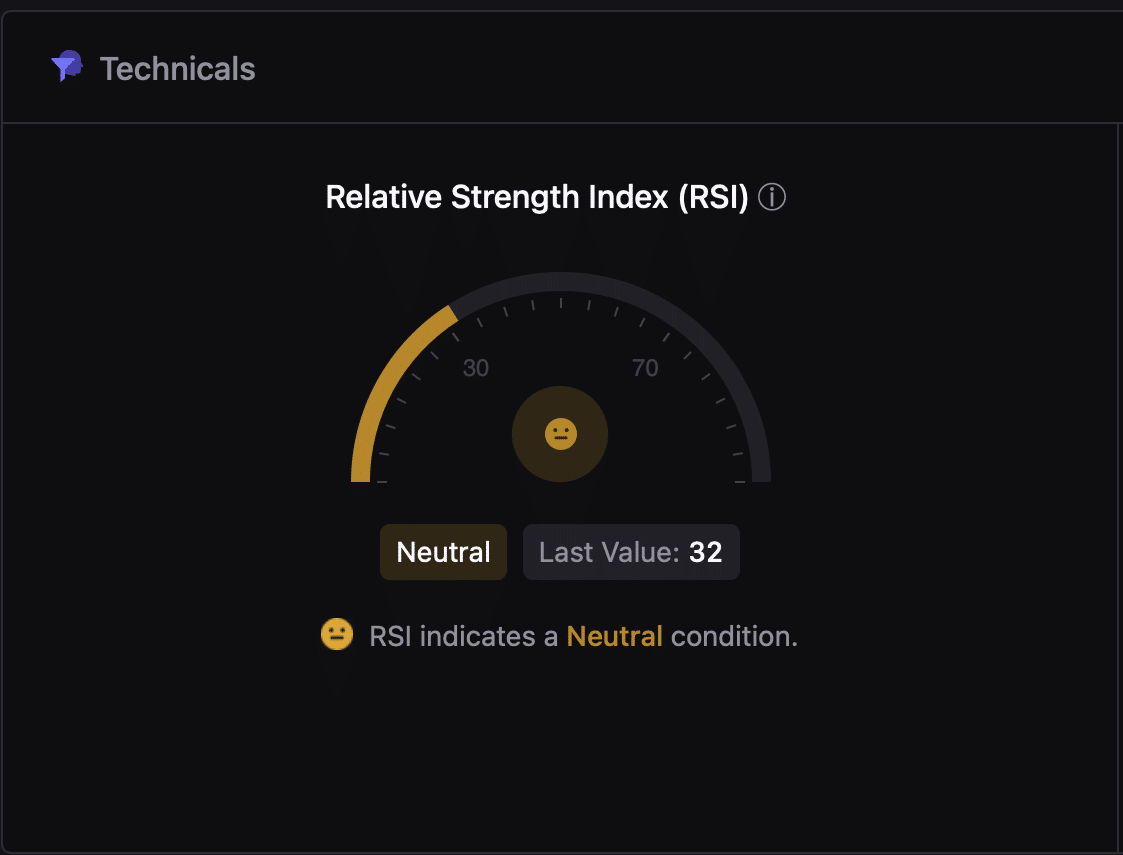The image size is (1123, 855).
Task: Click the Technicals panel heading
Action: pos(178,69)
